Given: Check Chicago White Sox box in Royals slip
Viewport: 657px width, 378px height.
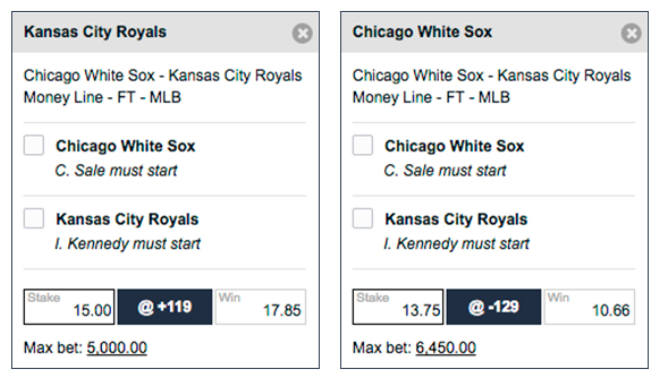Looking at the screenshot, I should [x=34, y=145].
